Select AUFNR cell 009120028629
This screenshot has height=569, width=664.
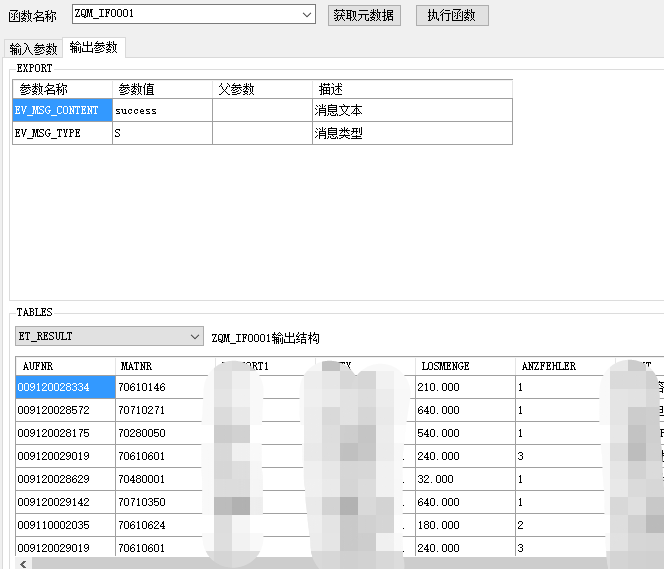[65, 479]
